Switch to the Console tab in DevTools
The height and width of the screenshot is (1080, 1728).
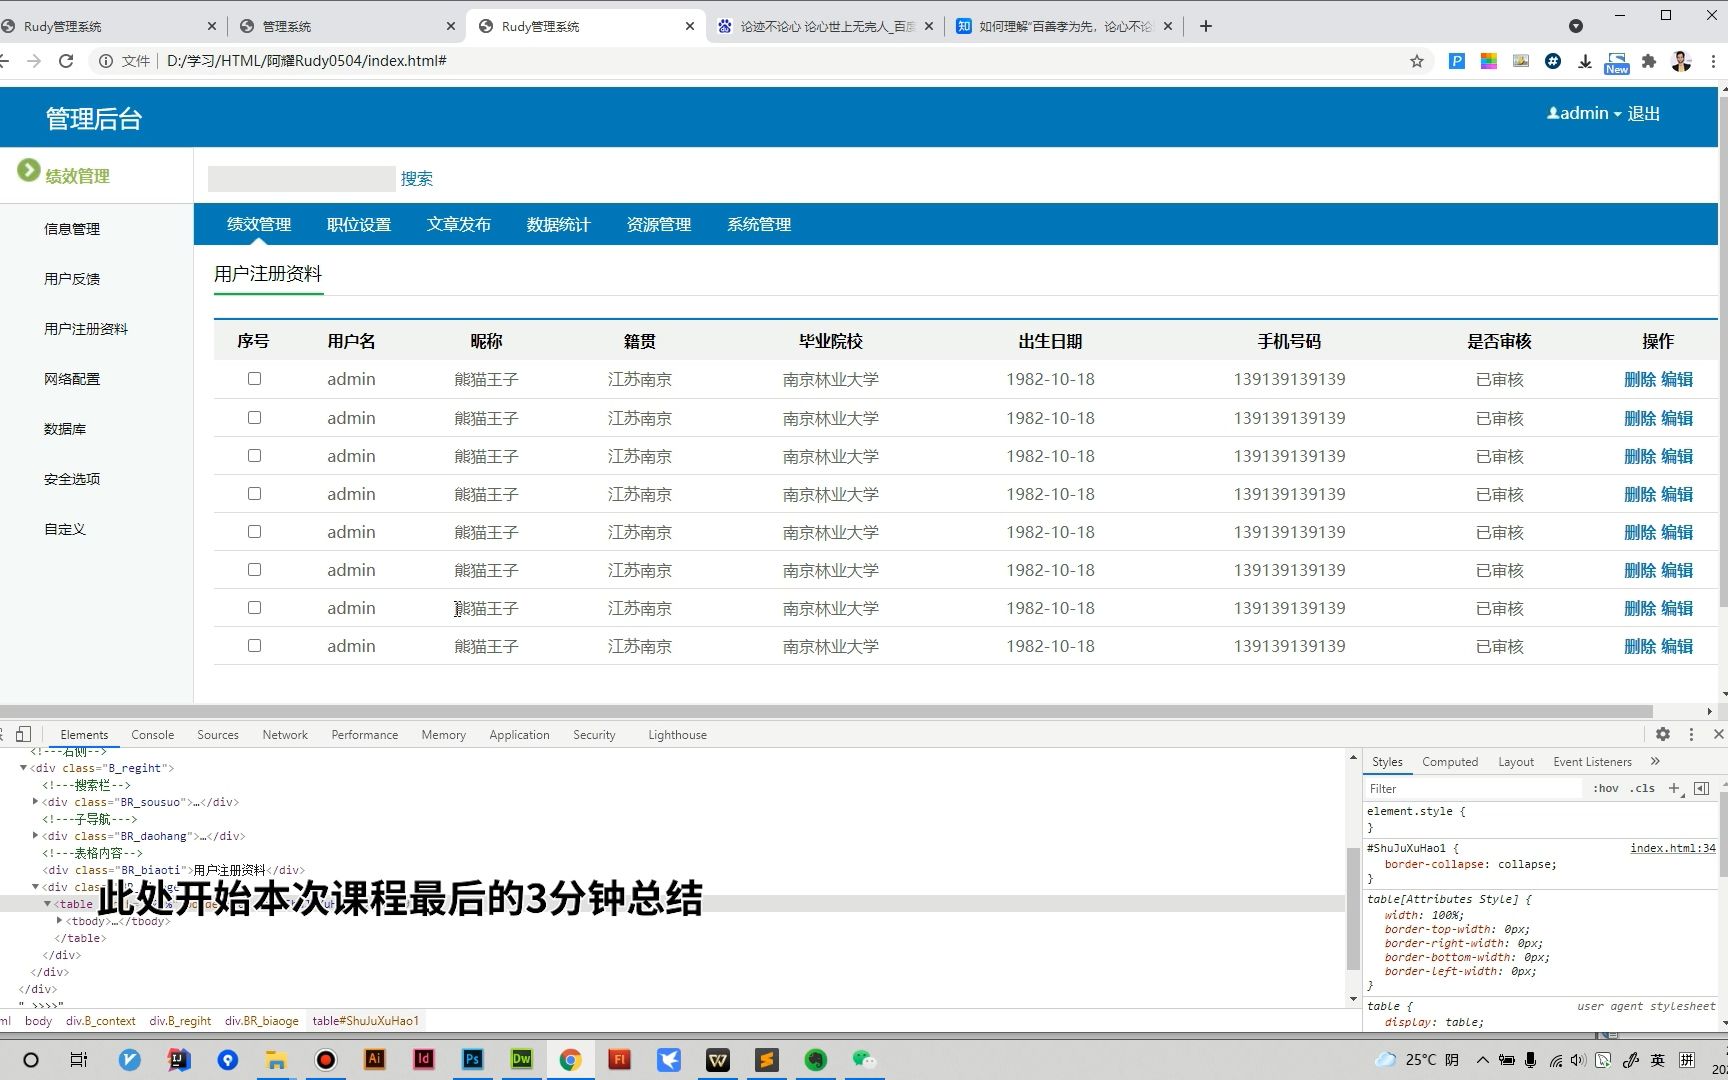tap(152, 734)
